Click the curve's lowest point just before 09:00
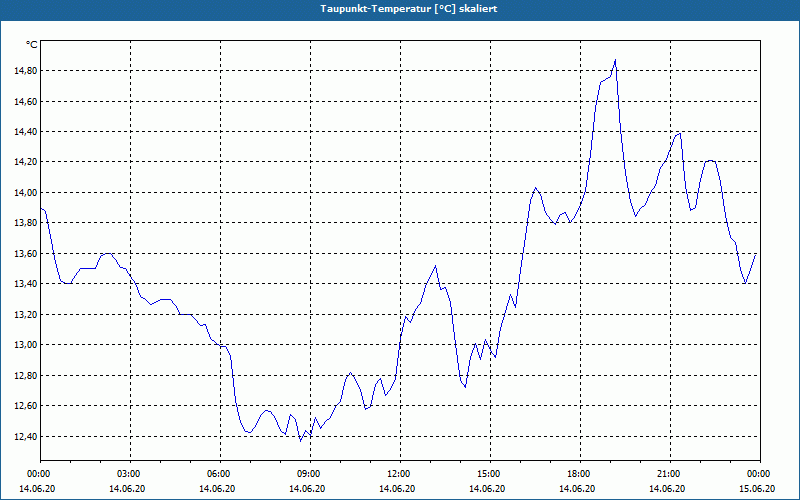 click(301, 441)
